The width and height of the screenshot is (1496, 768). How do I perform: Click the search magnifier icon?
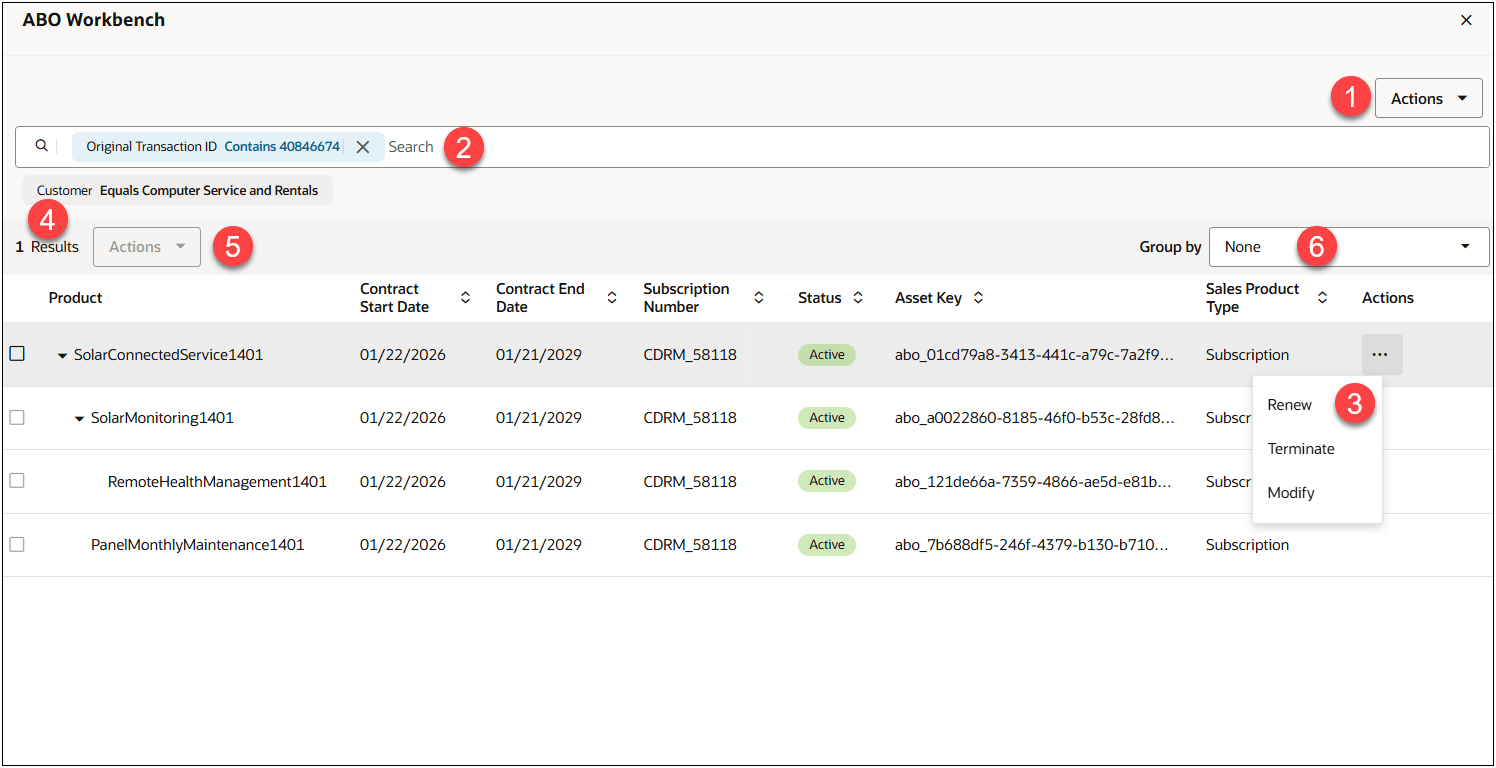tap(41, 146)
